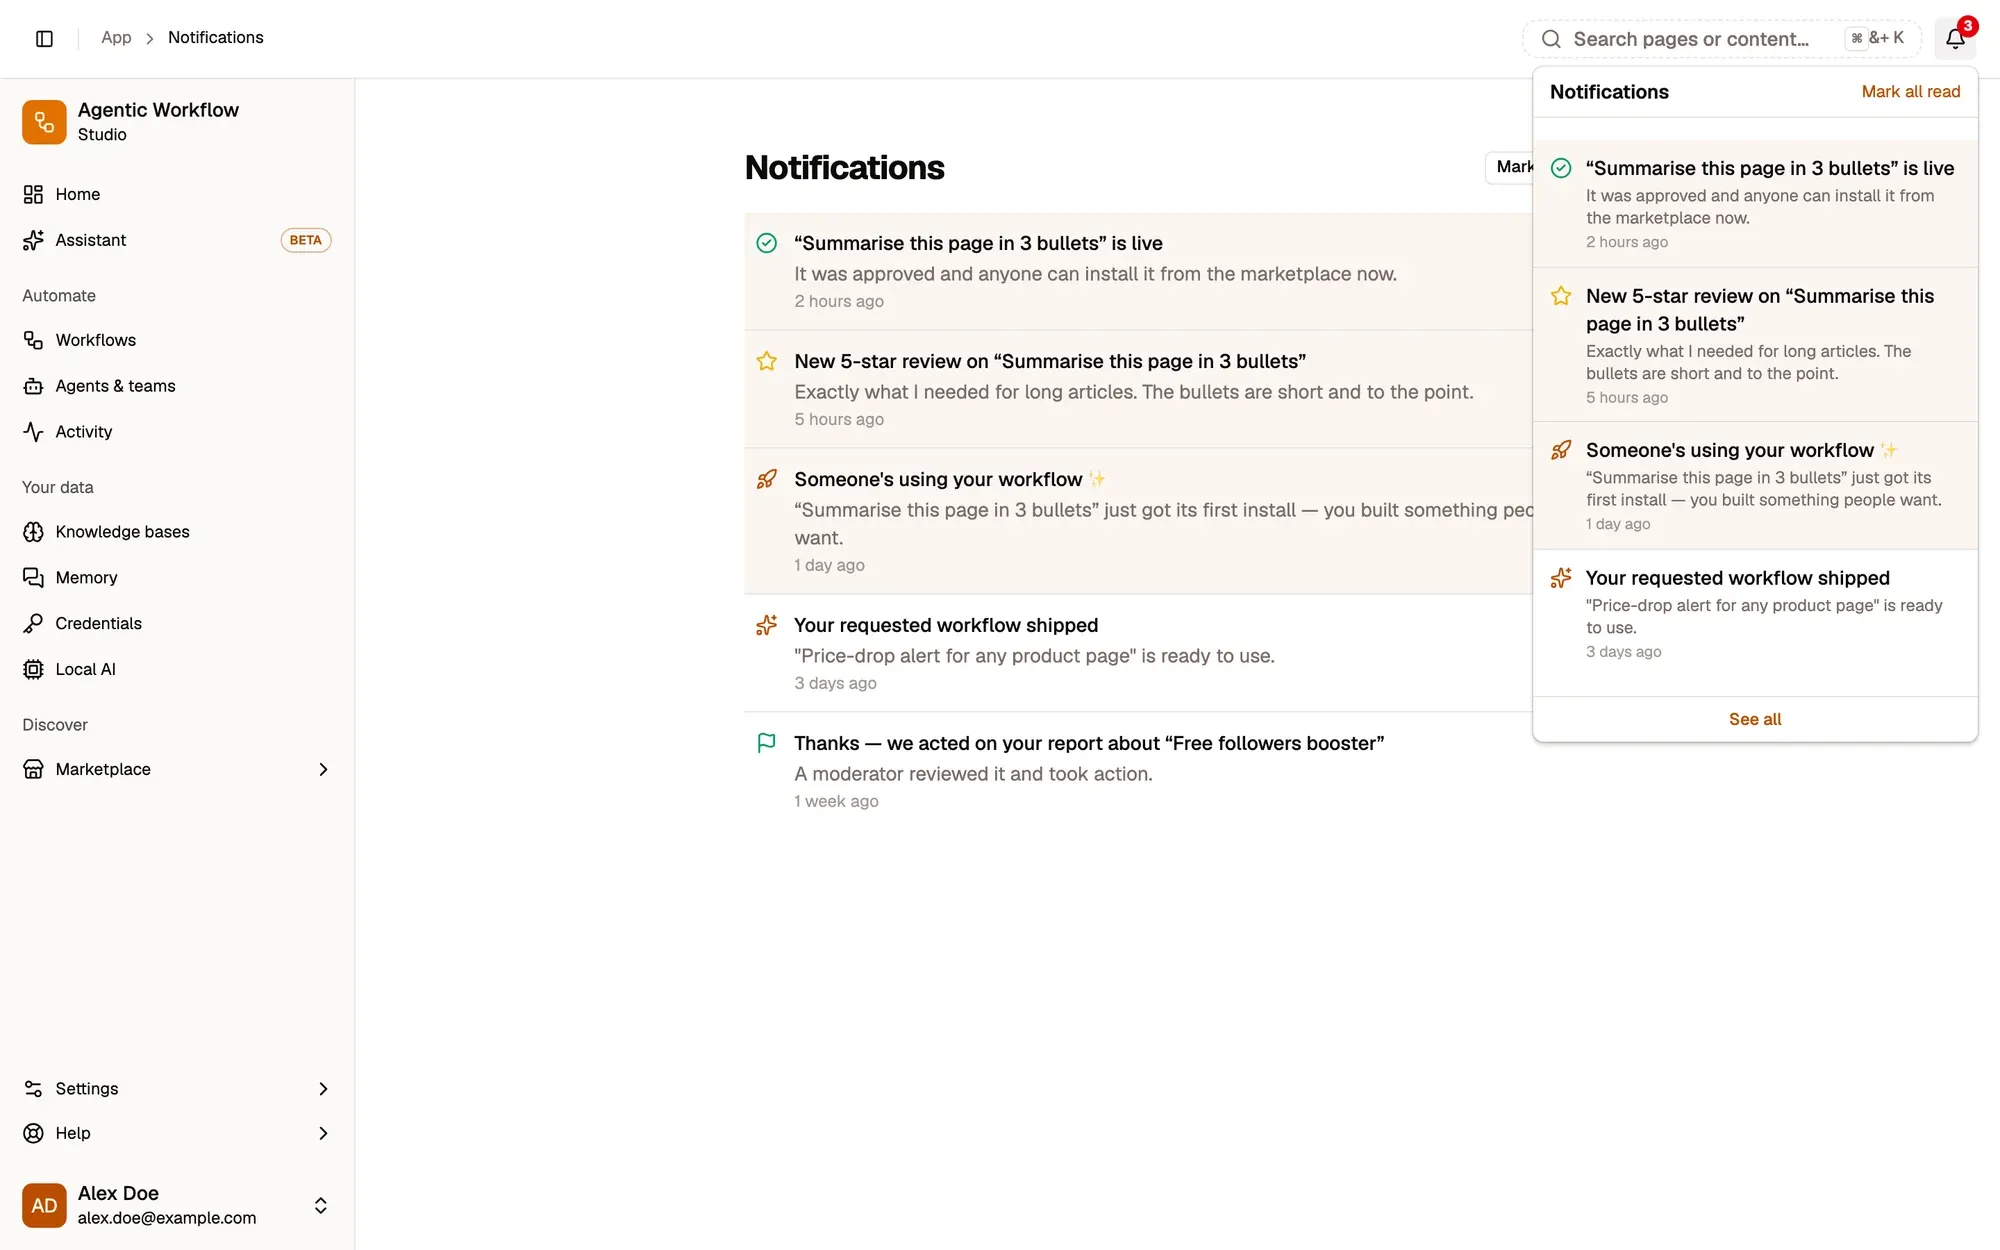Open the notification bell icon
The image size is (2000, 1250).
[x=1955, y=39]
